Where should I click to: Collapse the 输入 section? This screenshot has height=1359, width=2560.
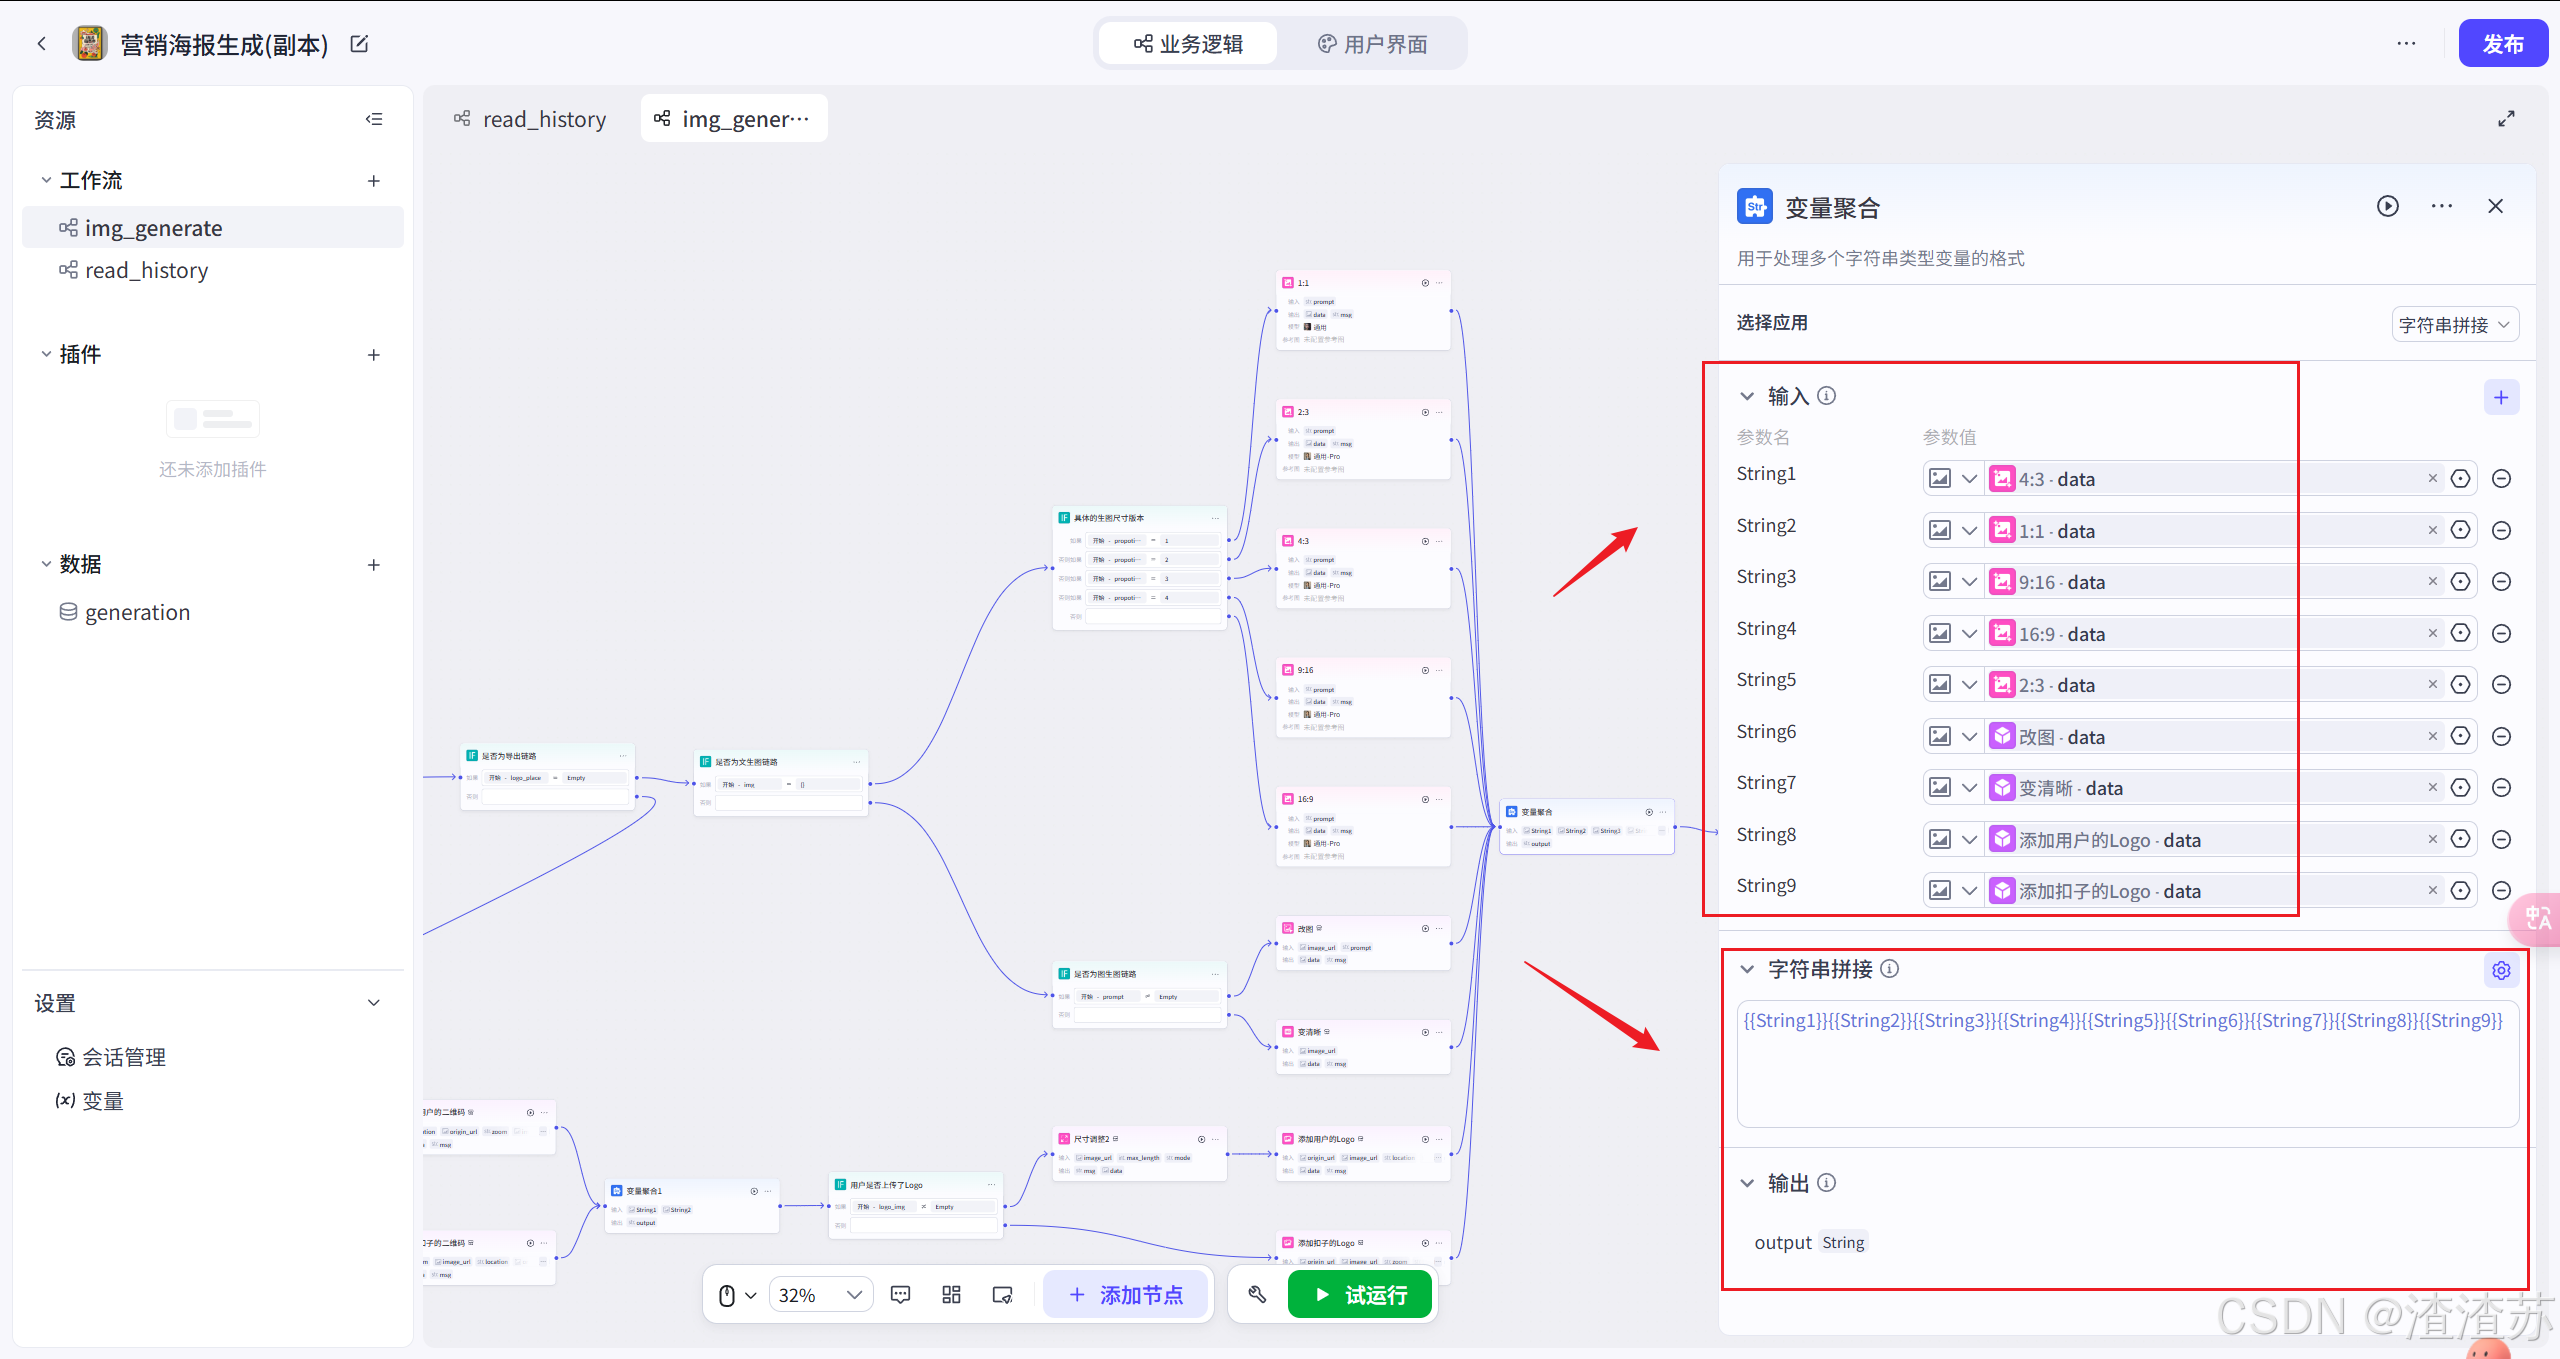(1747, 396)
